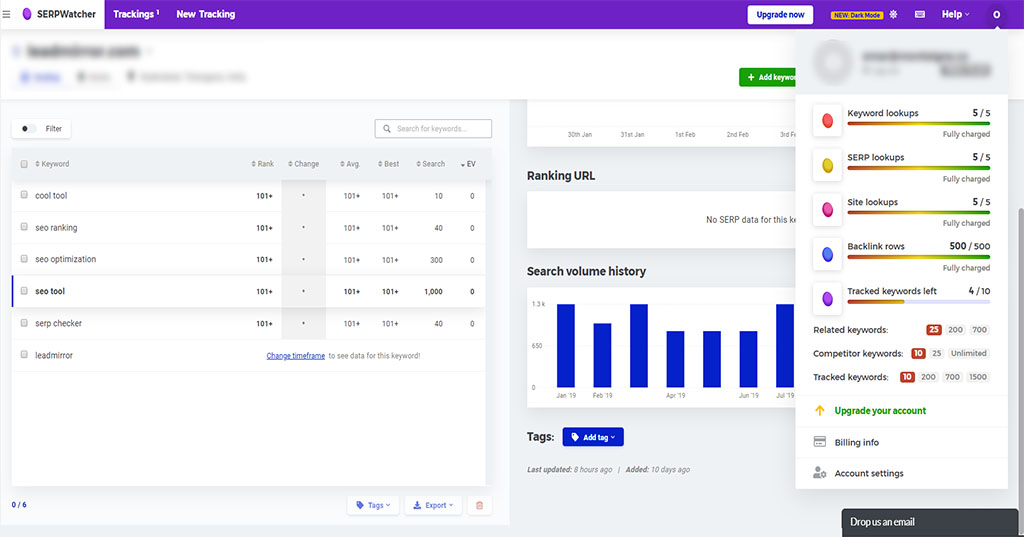Viewport: 1024px width, 537px height.
Task: Check the 'leadmirror' keyword checkbox
Action: click(x=24, y=355)
